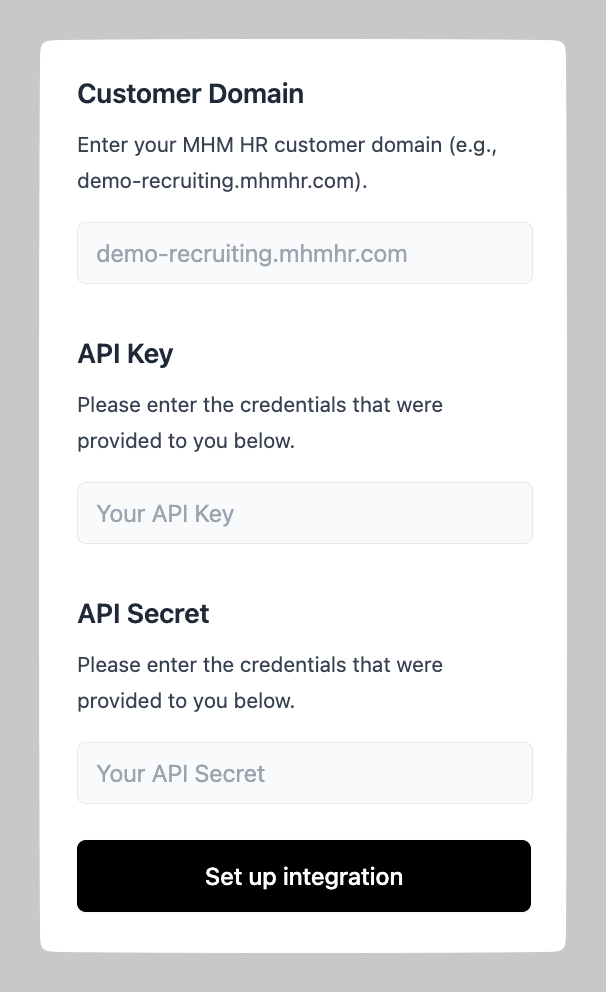
Task: Click into the Your API Key field
Action: click(304, 513)
